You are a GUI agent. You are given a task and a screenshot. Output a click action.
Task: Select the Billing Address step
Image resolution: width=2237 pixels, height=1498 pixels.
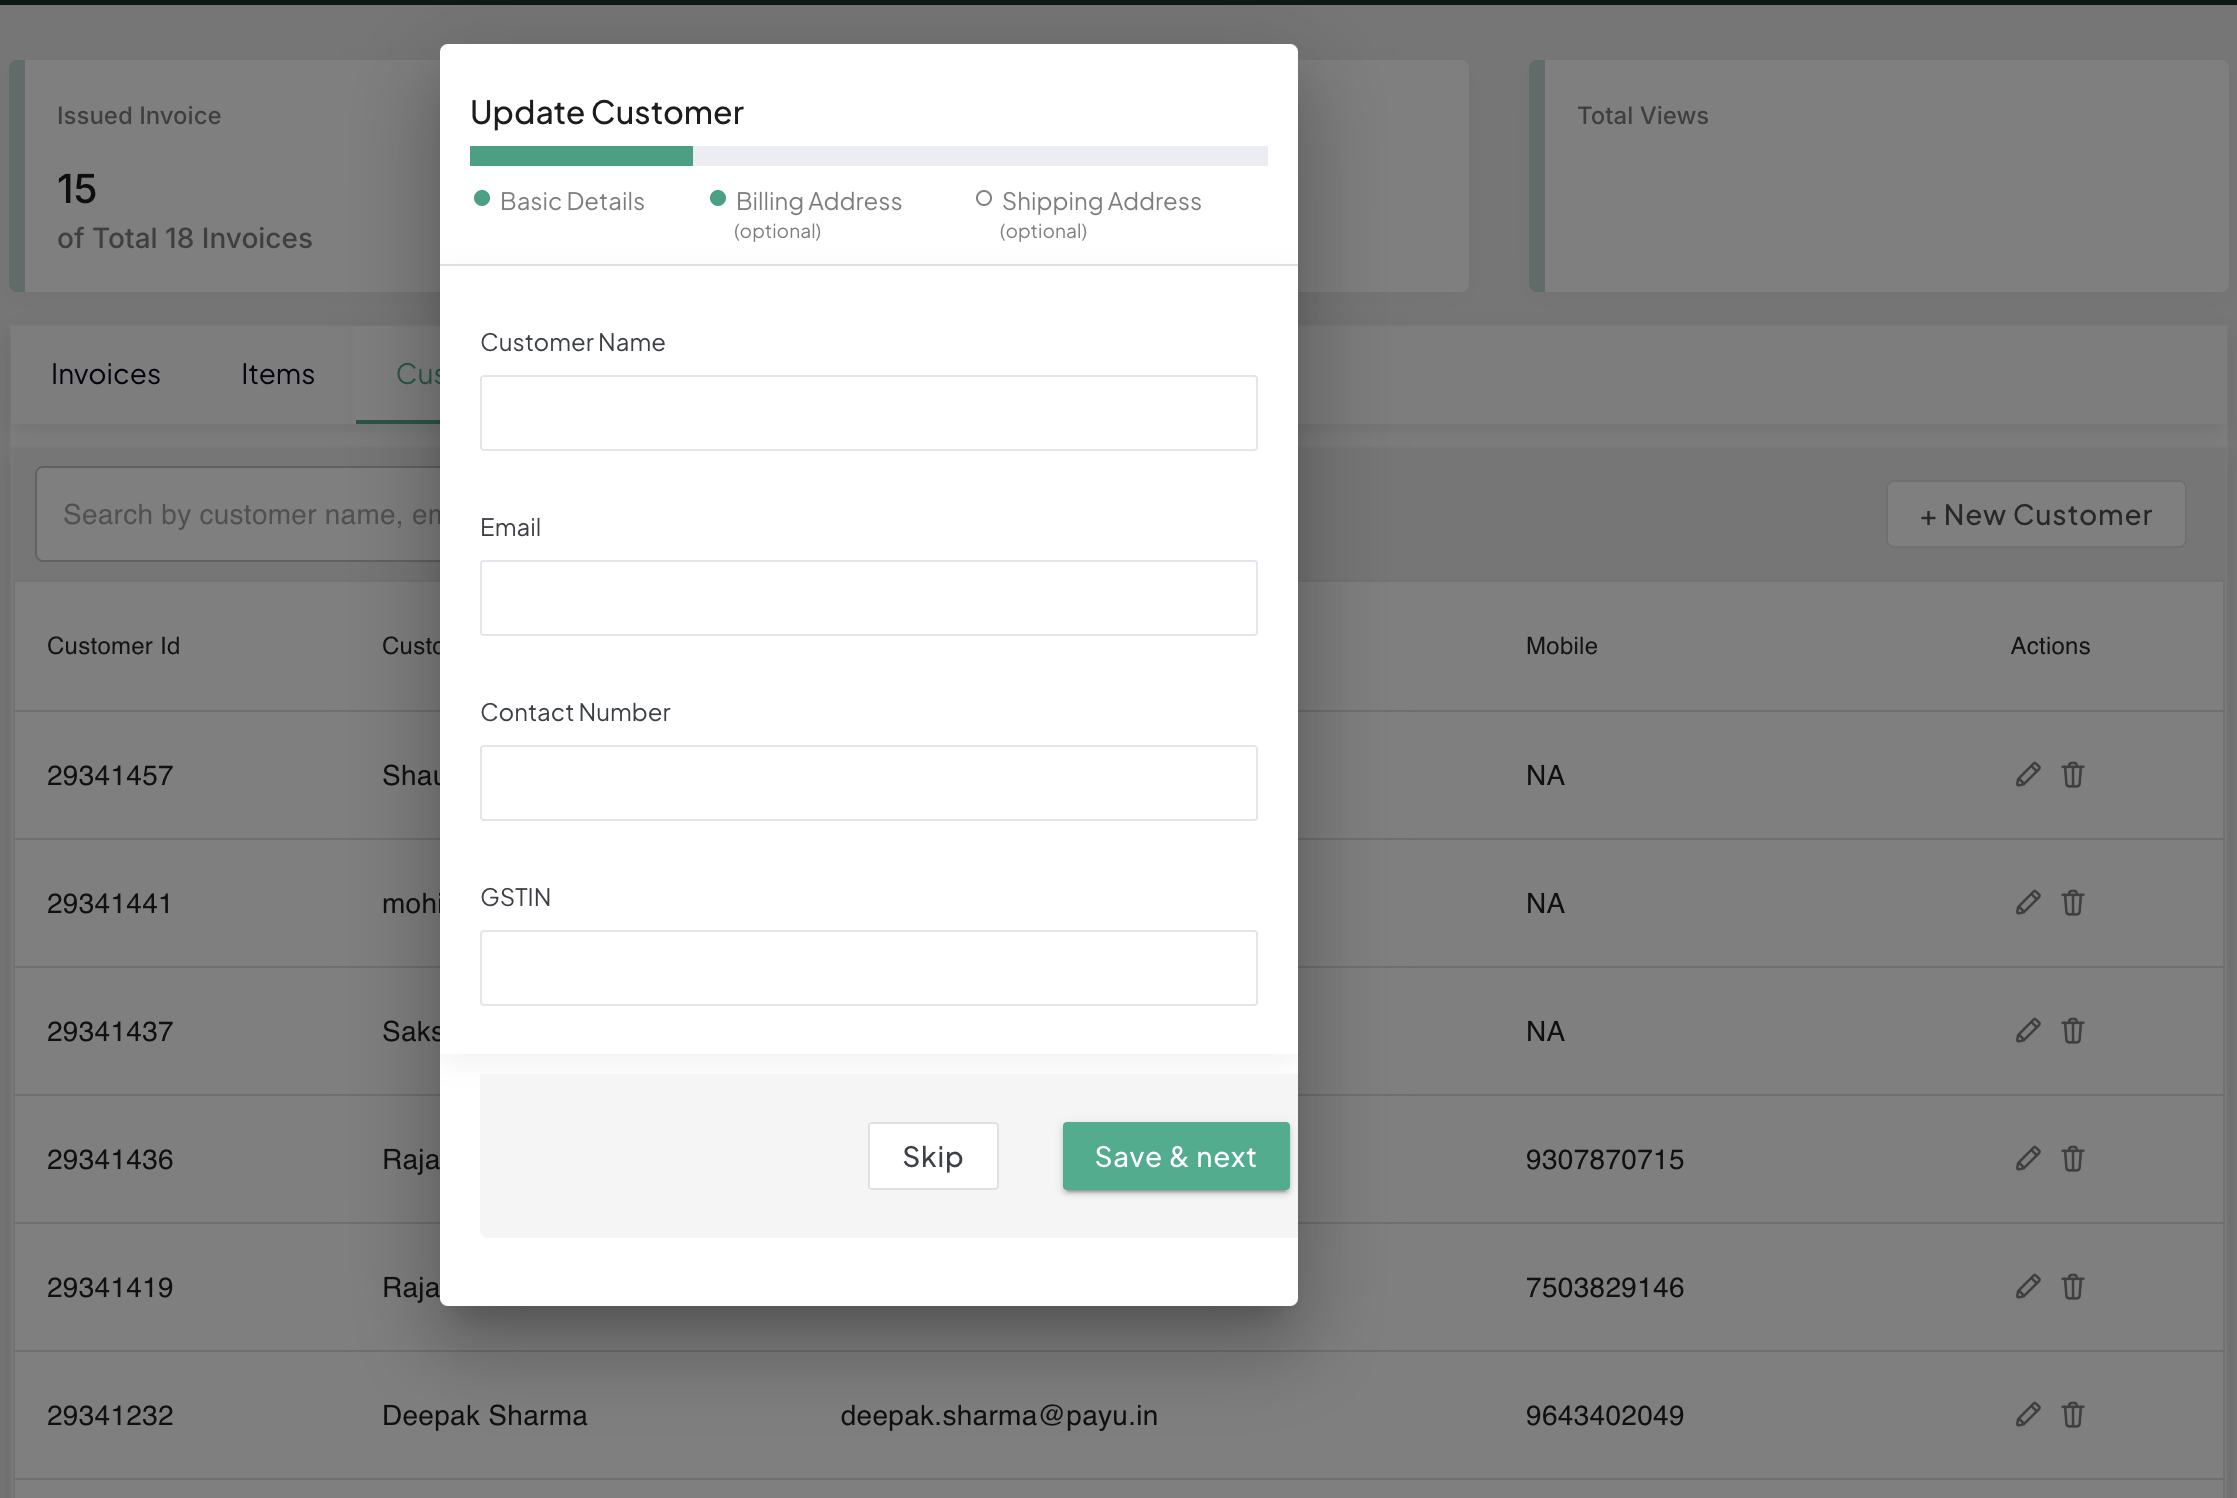point(818,202)
